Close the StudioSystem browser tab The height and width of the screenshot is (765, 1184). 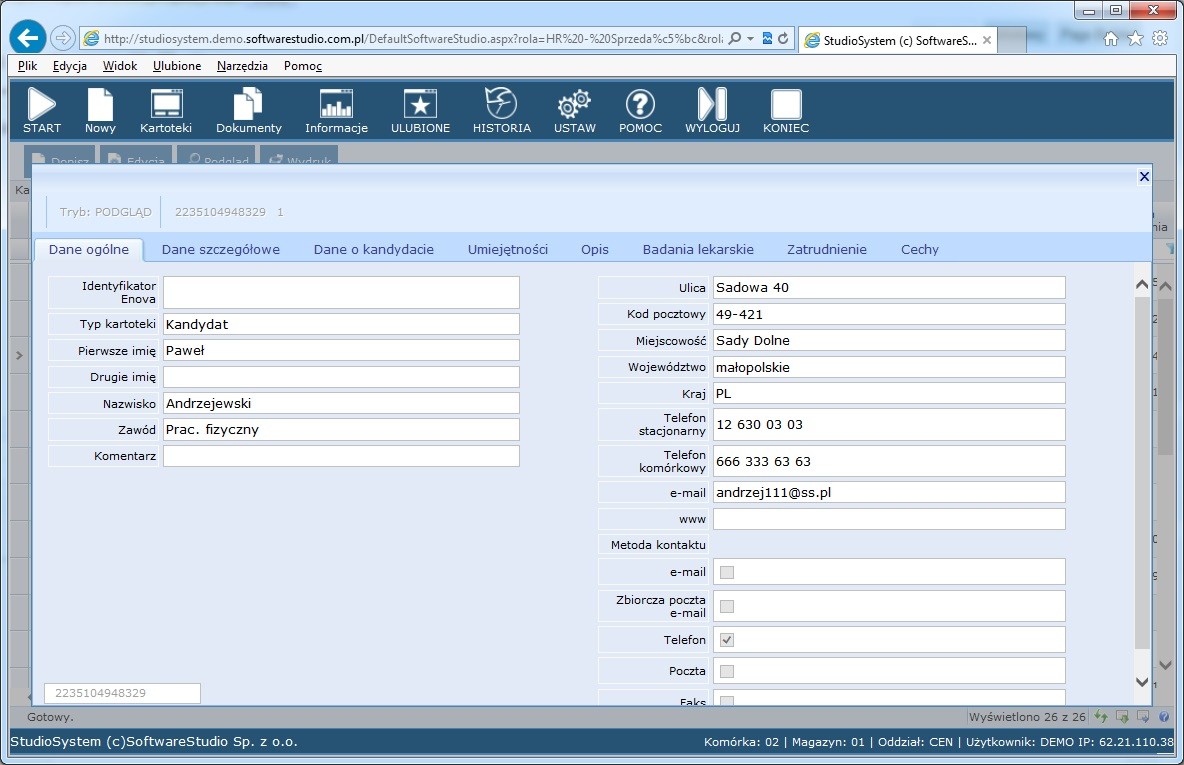click(x=986, y=40)
